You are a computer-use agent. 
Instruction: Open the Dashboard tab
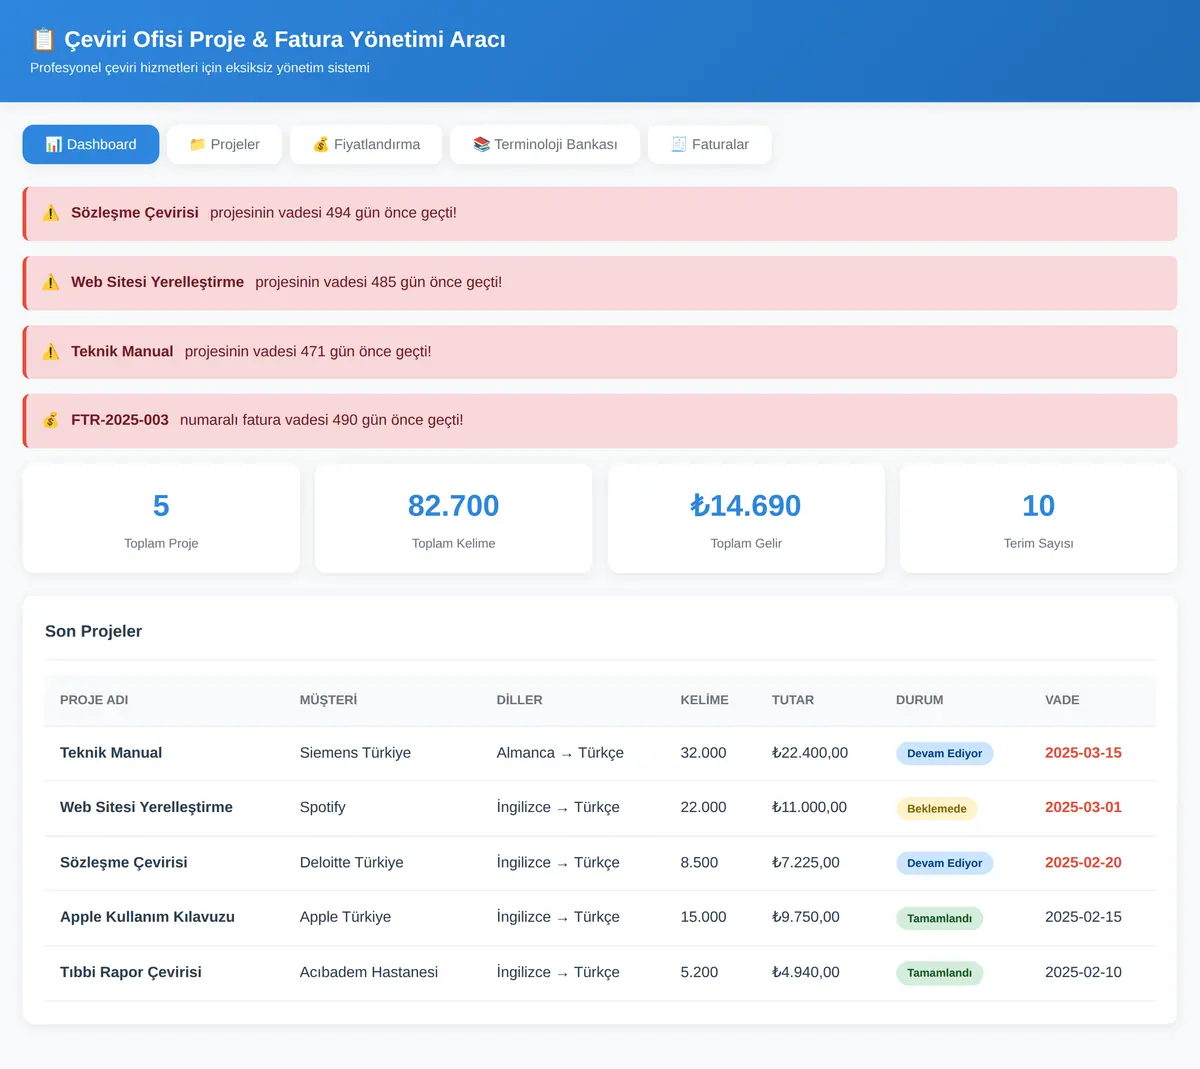[x=91, y=144]
